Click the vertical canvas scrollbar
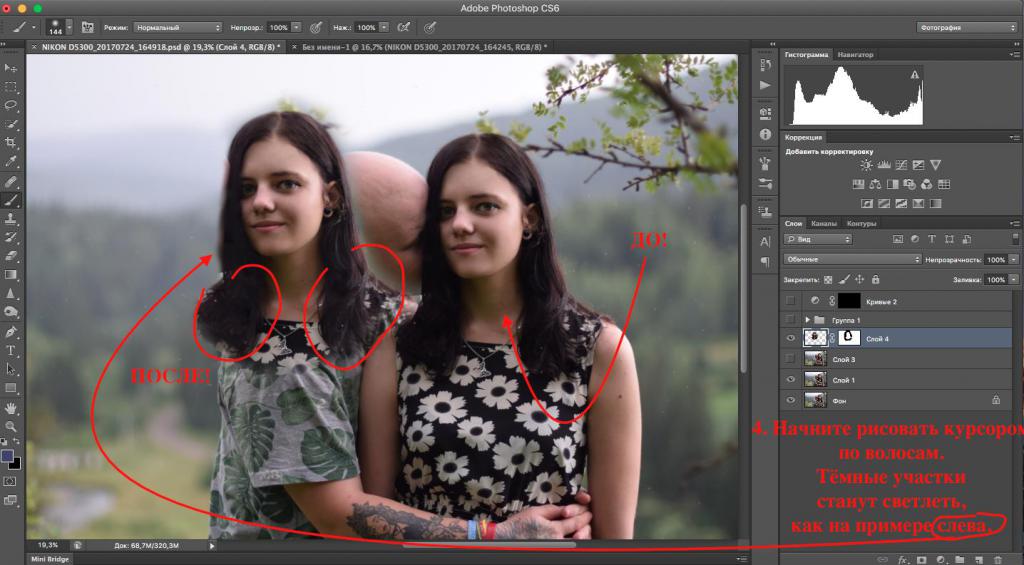 (743, 289)
